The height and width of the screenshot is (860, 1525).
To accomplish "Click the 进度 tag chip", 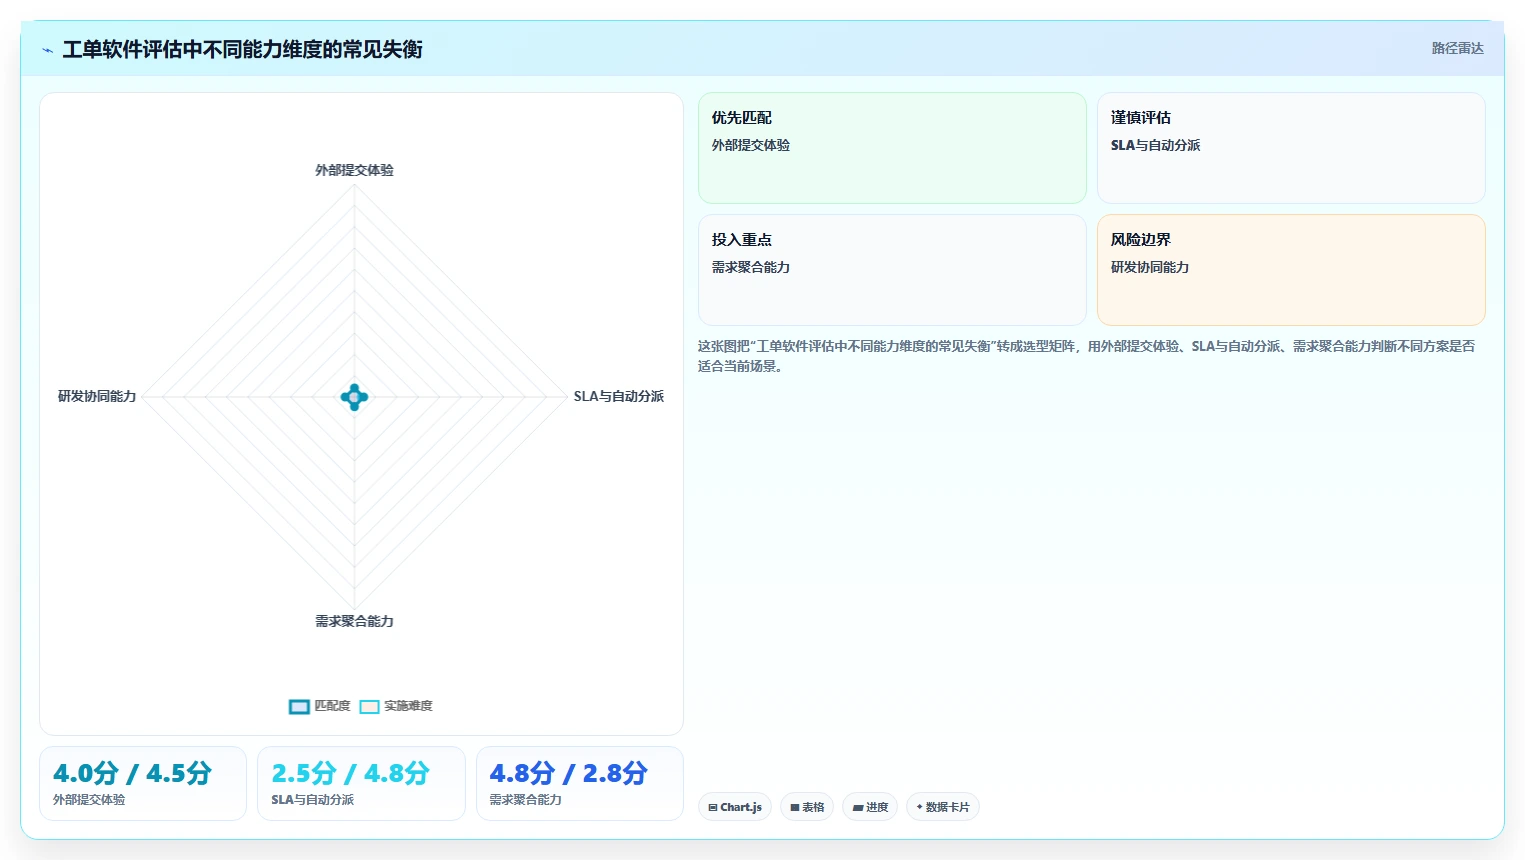I will point(870,807).
